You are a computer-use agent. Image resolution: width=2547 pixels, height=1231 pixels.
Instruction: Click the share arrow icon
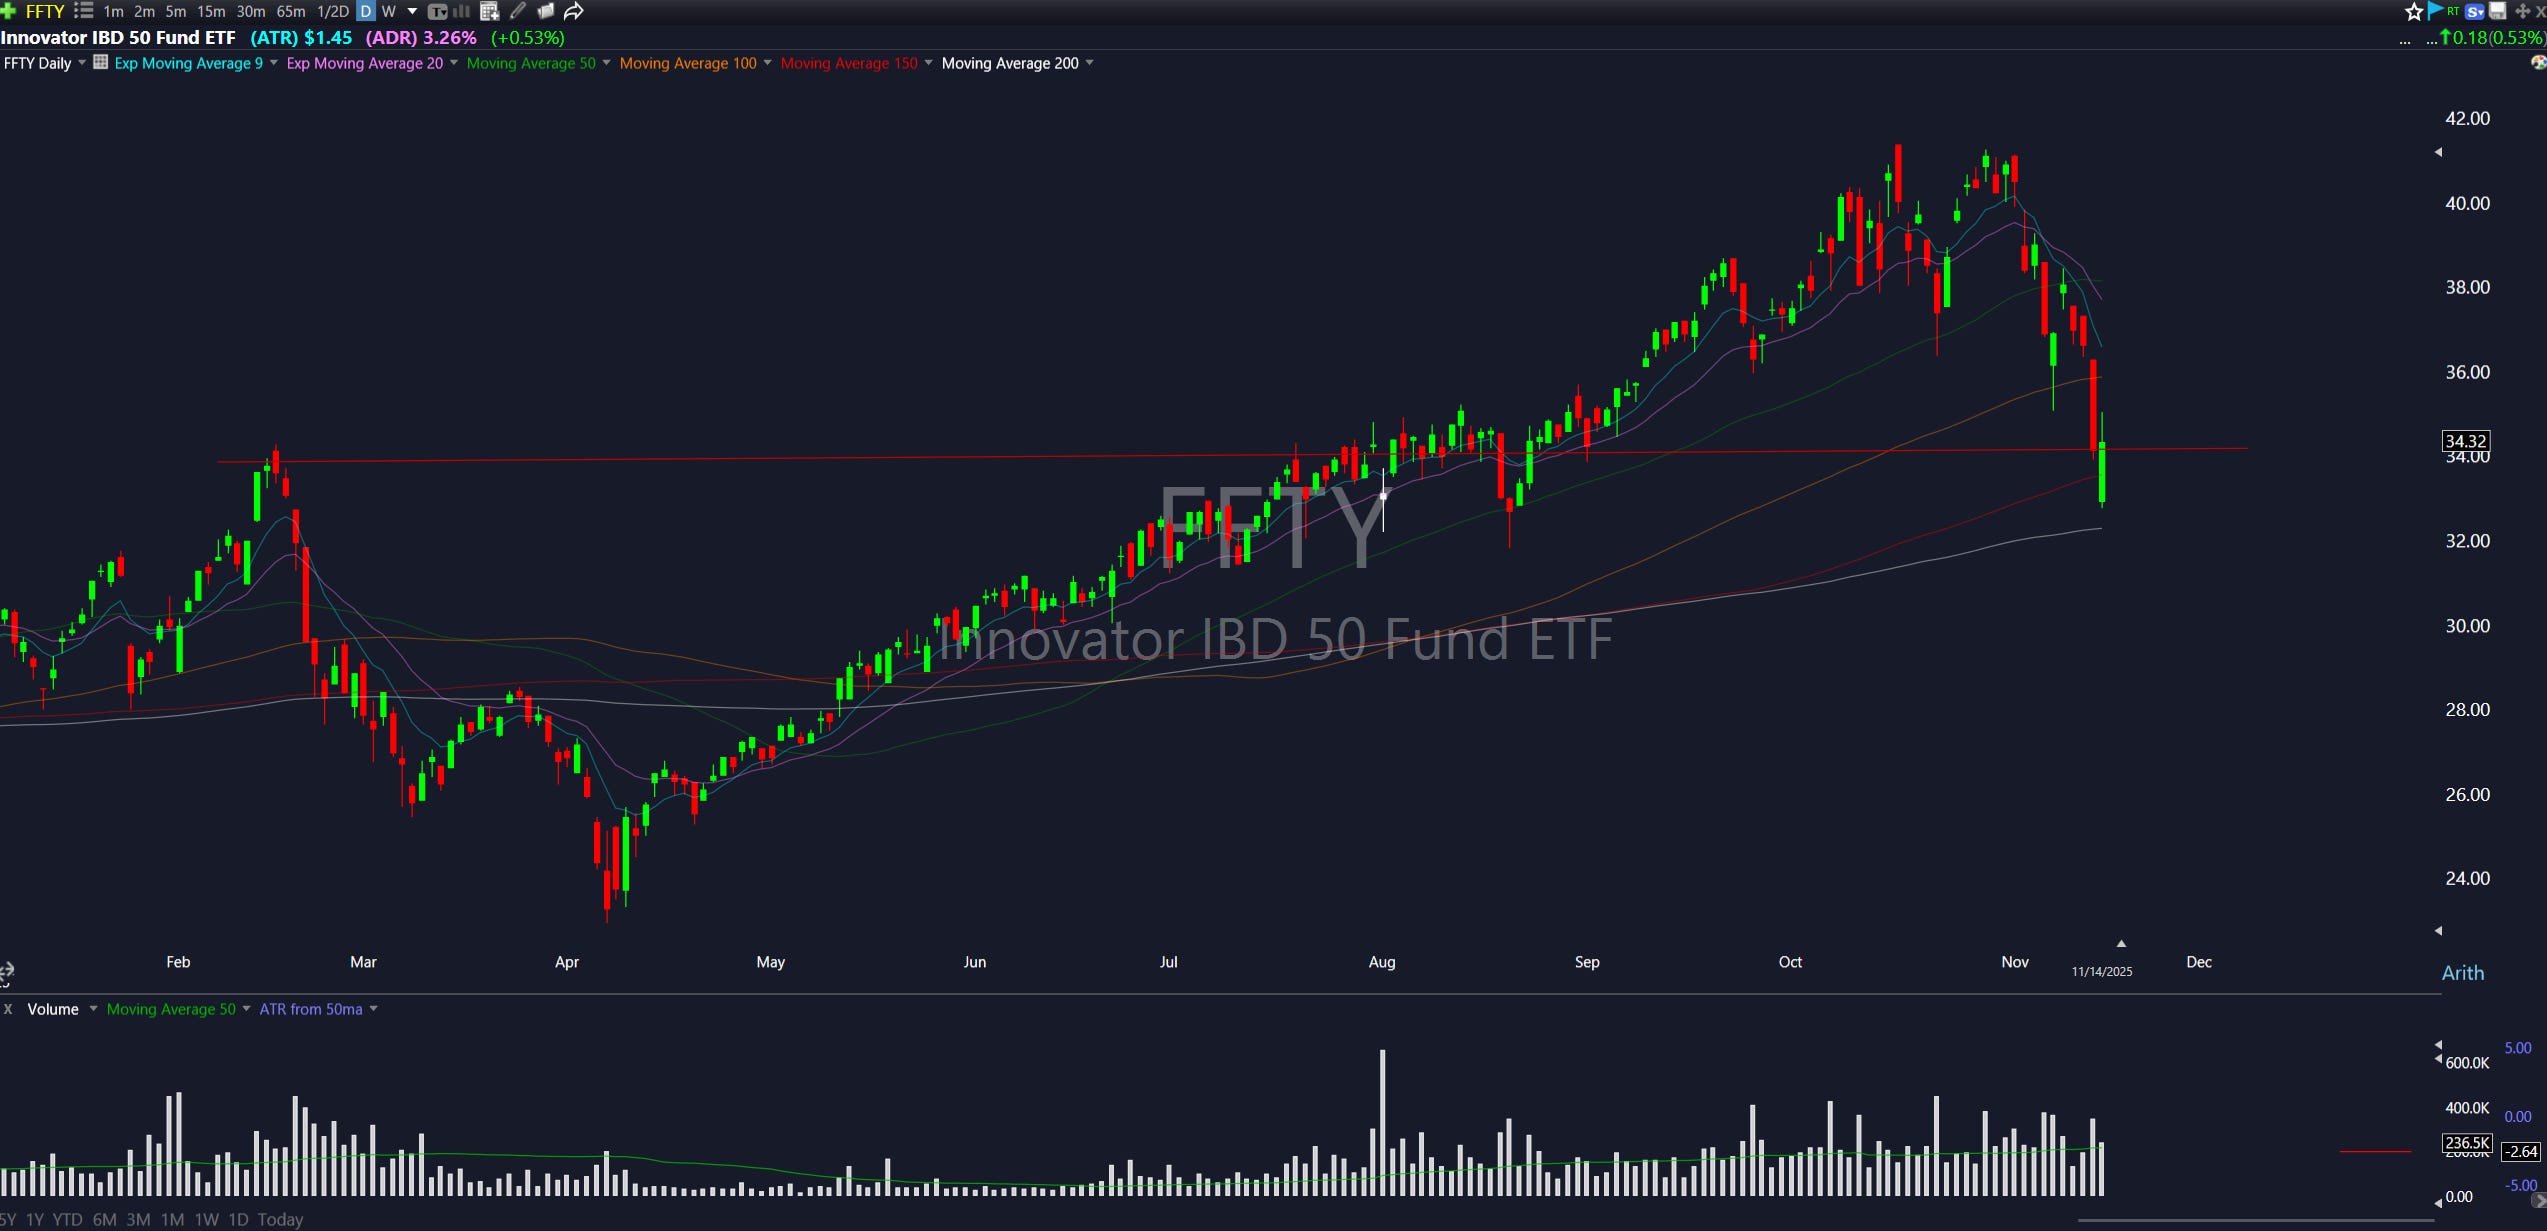tap(574, 11)
